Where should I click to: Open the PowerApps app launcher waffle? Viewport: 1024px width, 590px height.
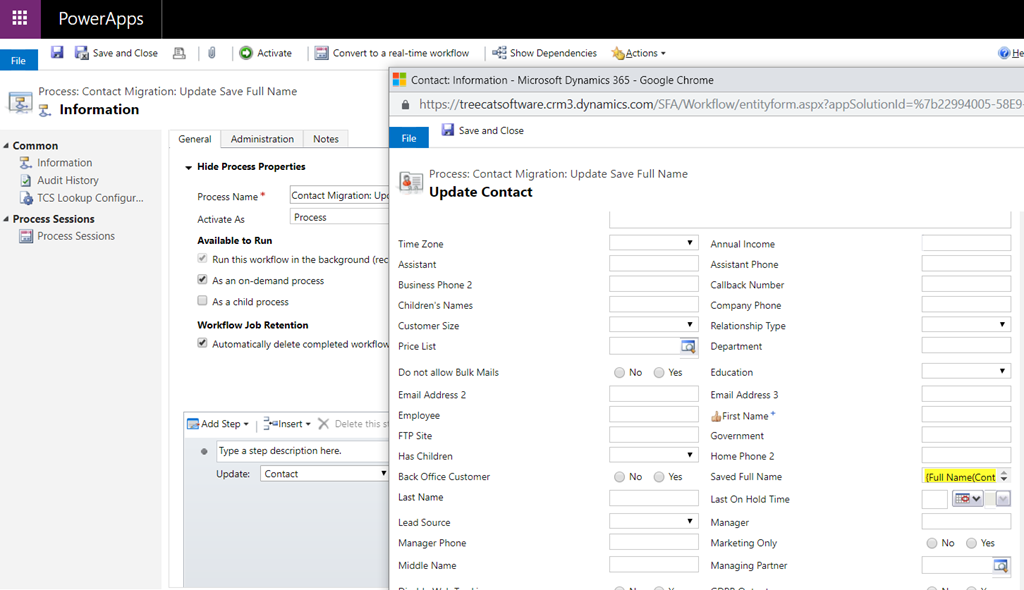[x=20, y=18]
